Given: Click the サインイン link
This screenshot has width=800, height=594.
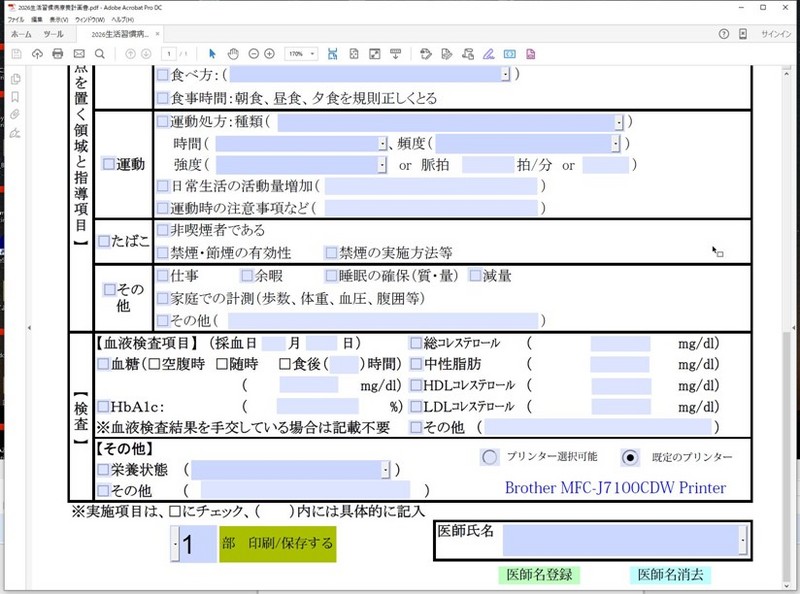Looking at the screenshot, I should click(776, 34).
